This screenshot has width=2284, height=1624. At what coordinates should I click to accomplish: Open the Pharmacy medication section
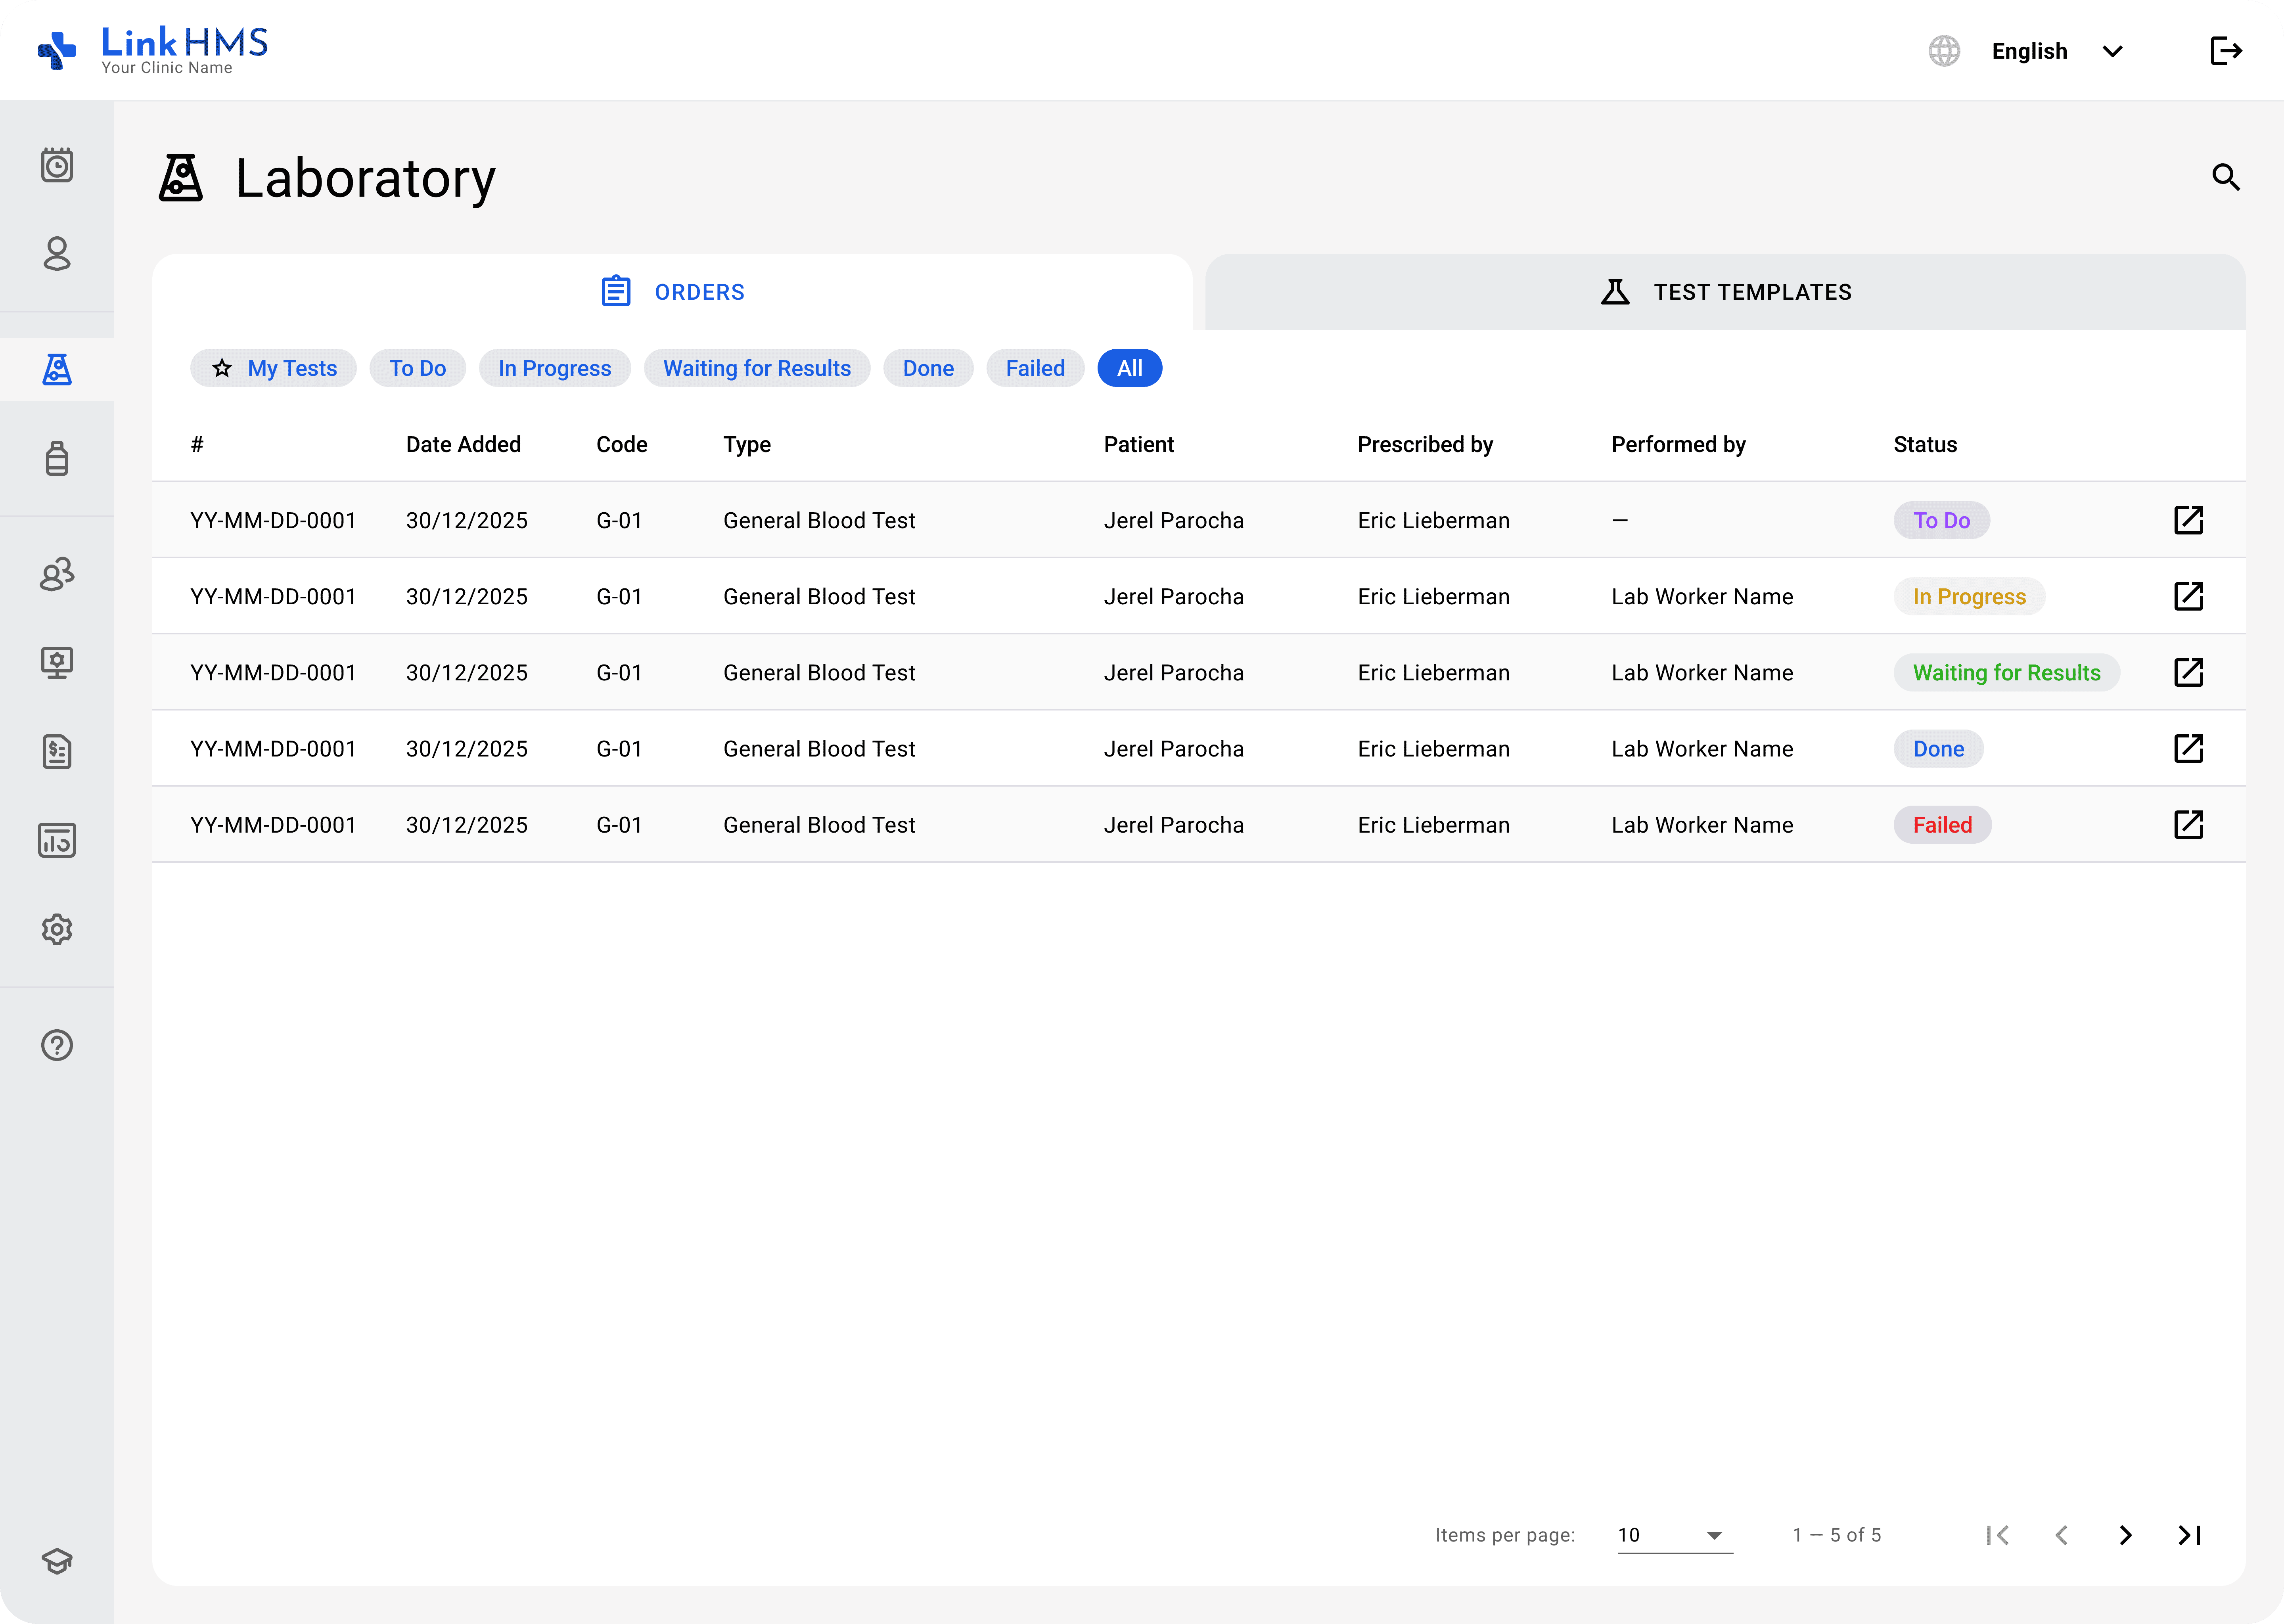[57, 458]
